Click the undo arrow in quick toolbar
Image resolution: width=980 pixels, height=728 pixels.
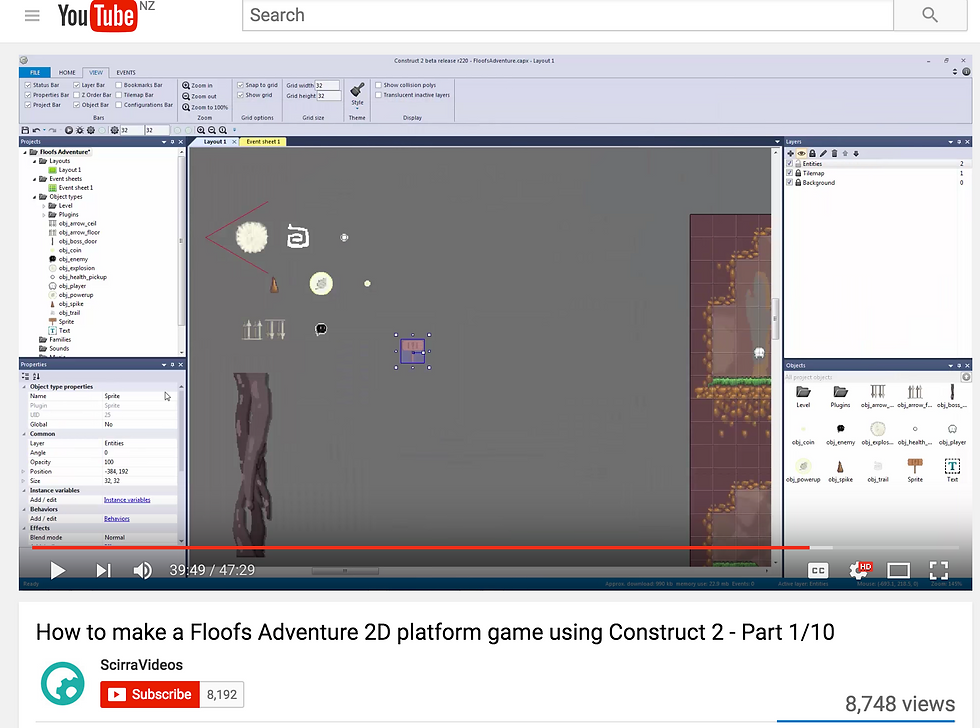[36, 130]
